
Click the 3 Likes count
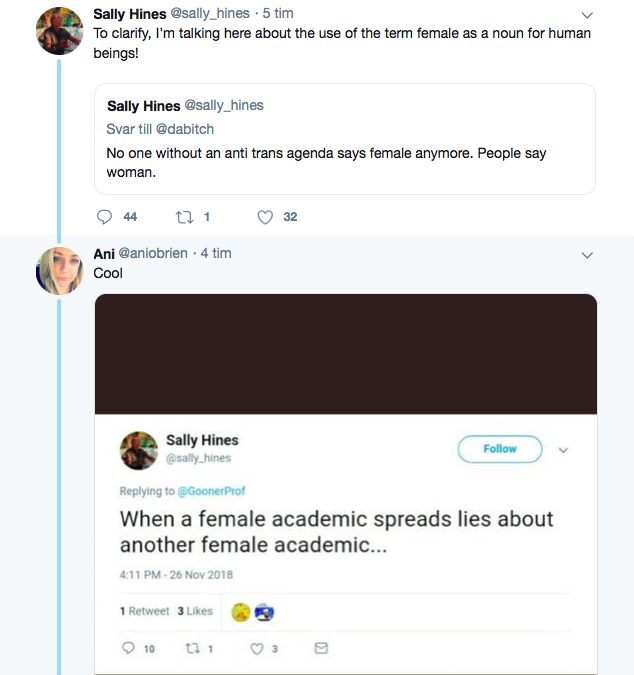click(195, 611)
